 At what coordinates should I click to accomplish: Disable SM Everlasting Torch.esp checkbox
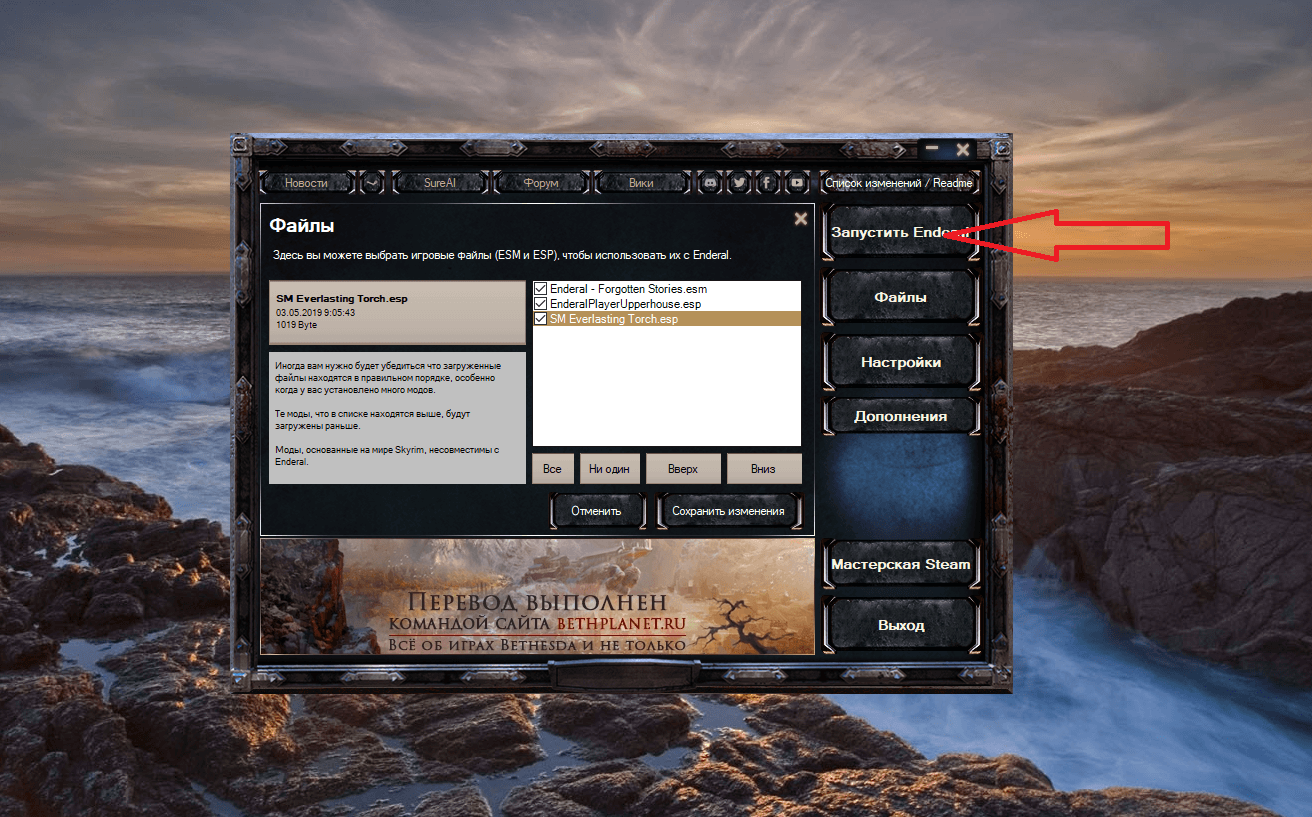pyautogui.click(x=541, y=319)
